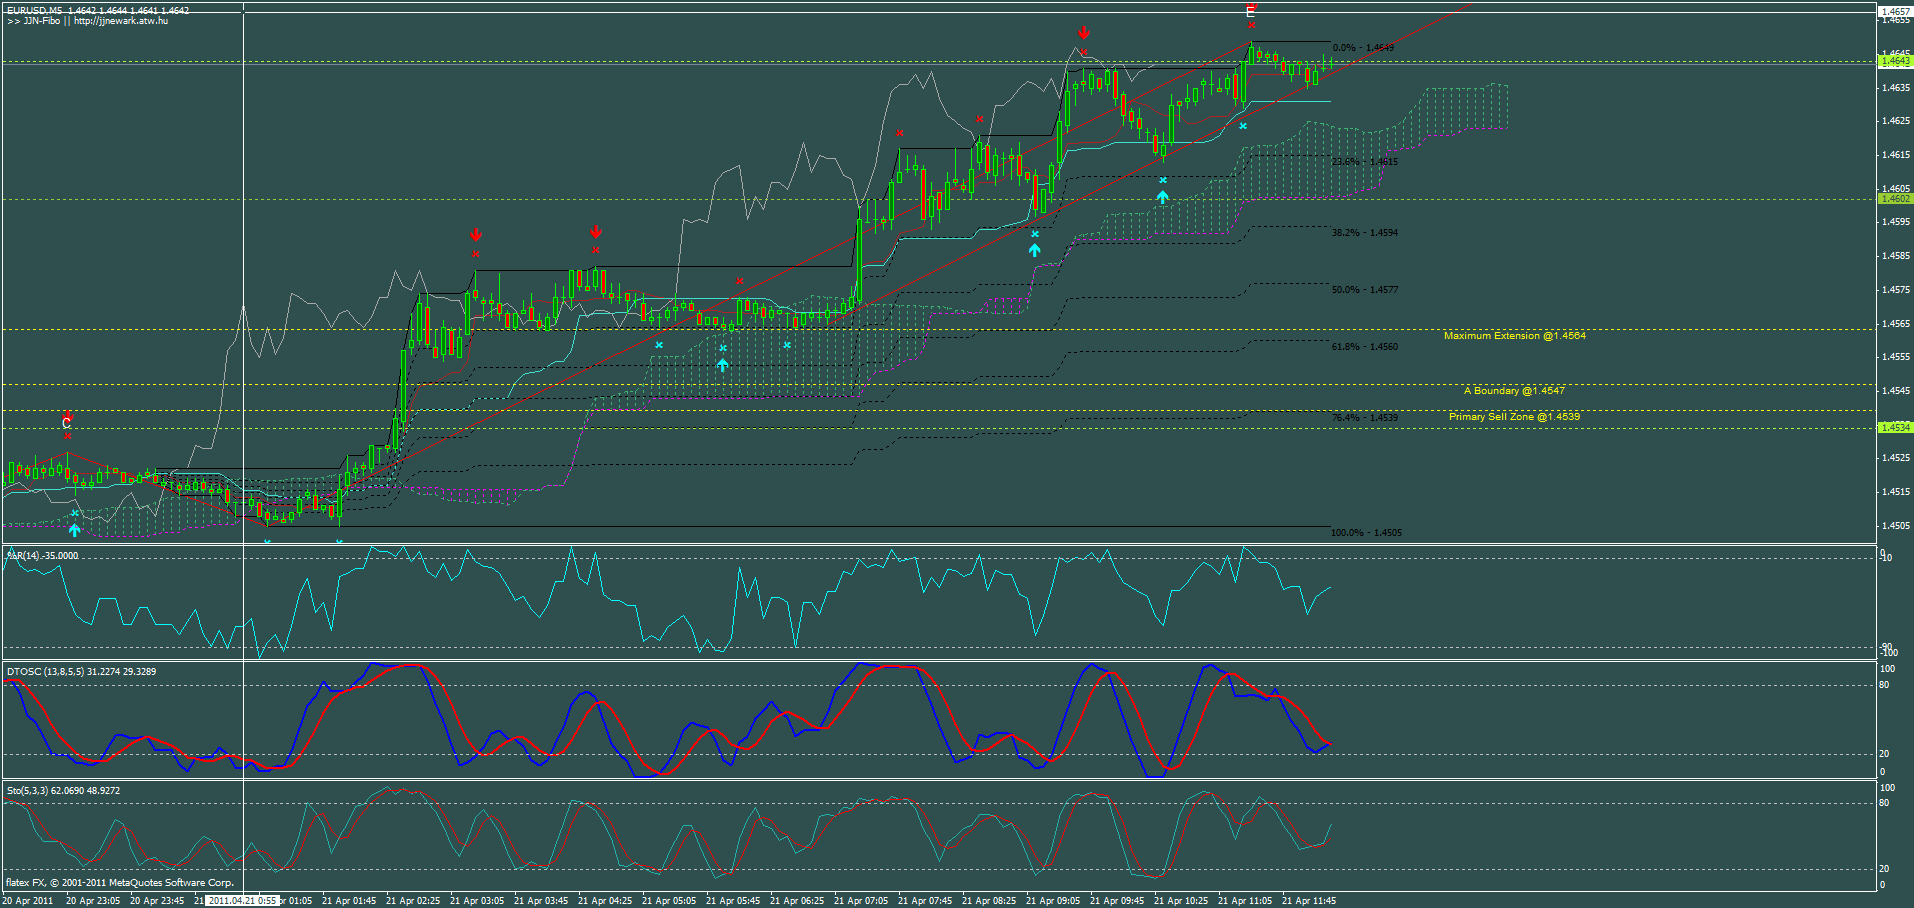
Task: Click the cyan X marker near the 11:05 candles
Action: pyautogui.click(x=1242, y=128)
